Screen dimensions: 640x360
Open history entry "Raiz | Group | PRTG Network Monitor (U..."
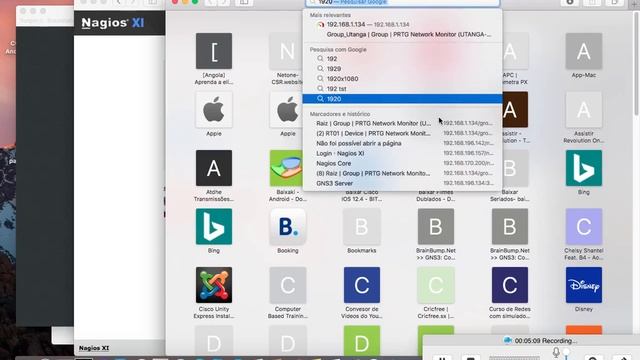(402, 123)
